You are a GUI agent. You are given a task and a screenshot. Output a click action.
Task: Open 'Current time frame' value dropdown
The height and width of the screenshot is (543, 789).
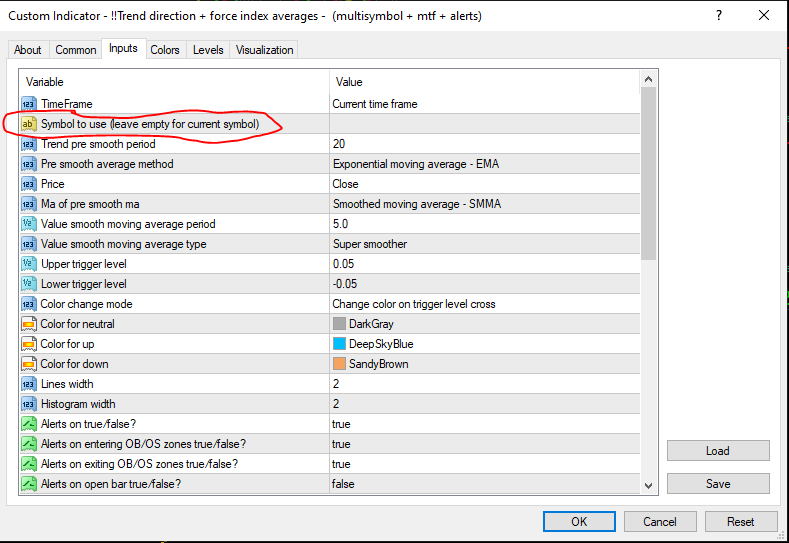point(375,104)
